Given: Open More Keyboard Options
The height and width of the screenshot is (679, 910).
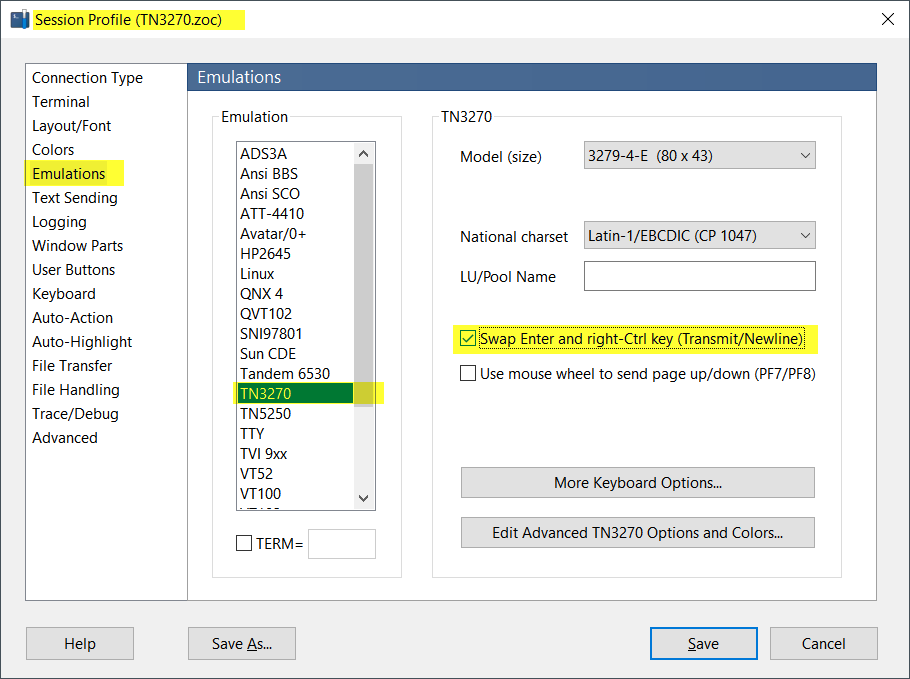Looking at the screenshot, I should tap(638, 483).
